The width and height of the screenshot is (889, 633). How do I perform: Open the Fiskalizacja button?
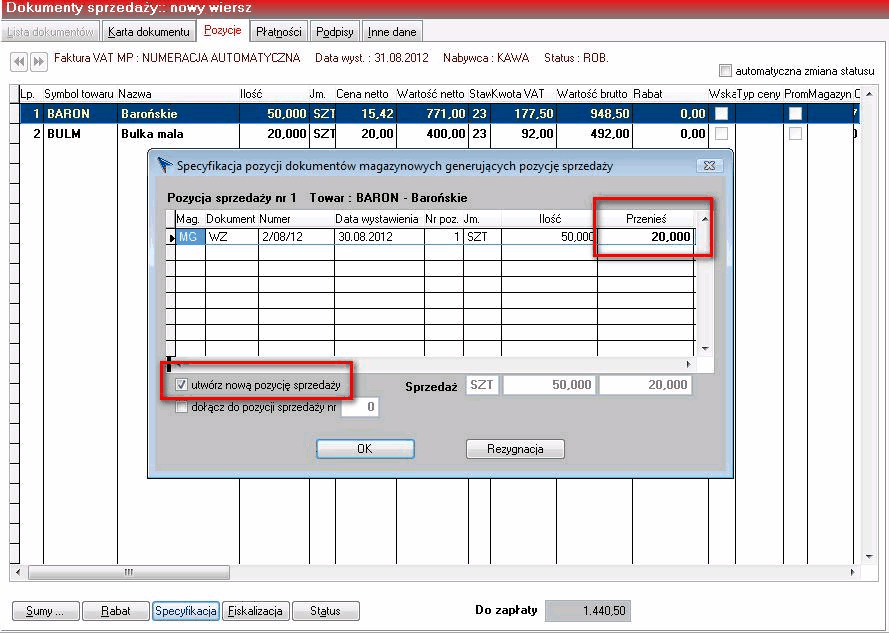[255, 611]
